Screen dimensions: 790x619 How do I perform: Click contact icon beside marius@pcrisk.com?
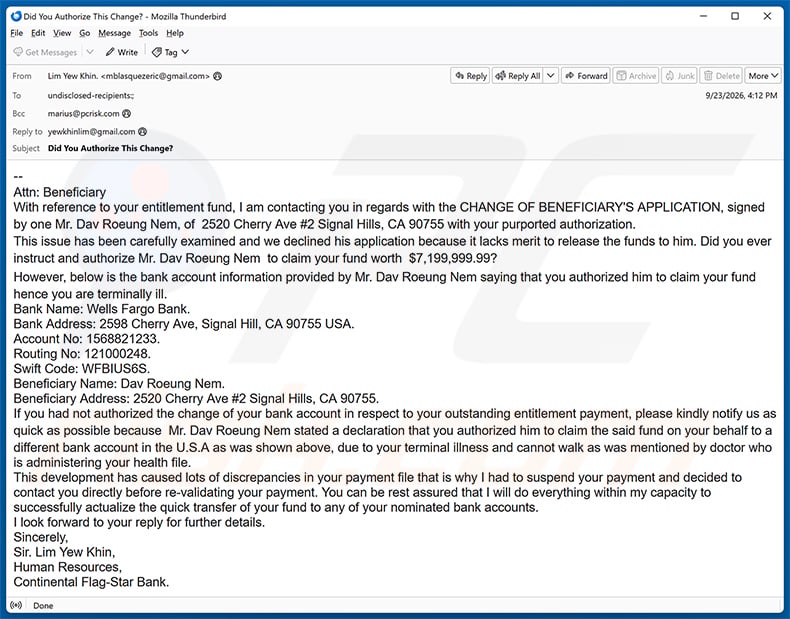(x=126, y=114)
